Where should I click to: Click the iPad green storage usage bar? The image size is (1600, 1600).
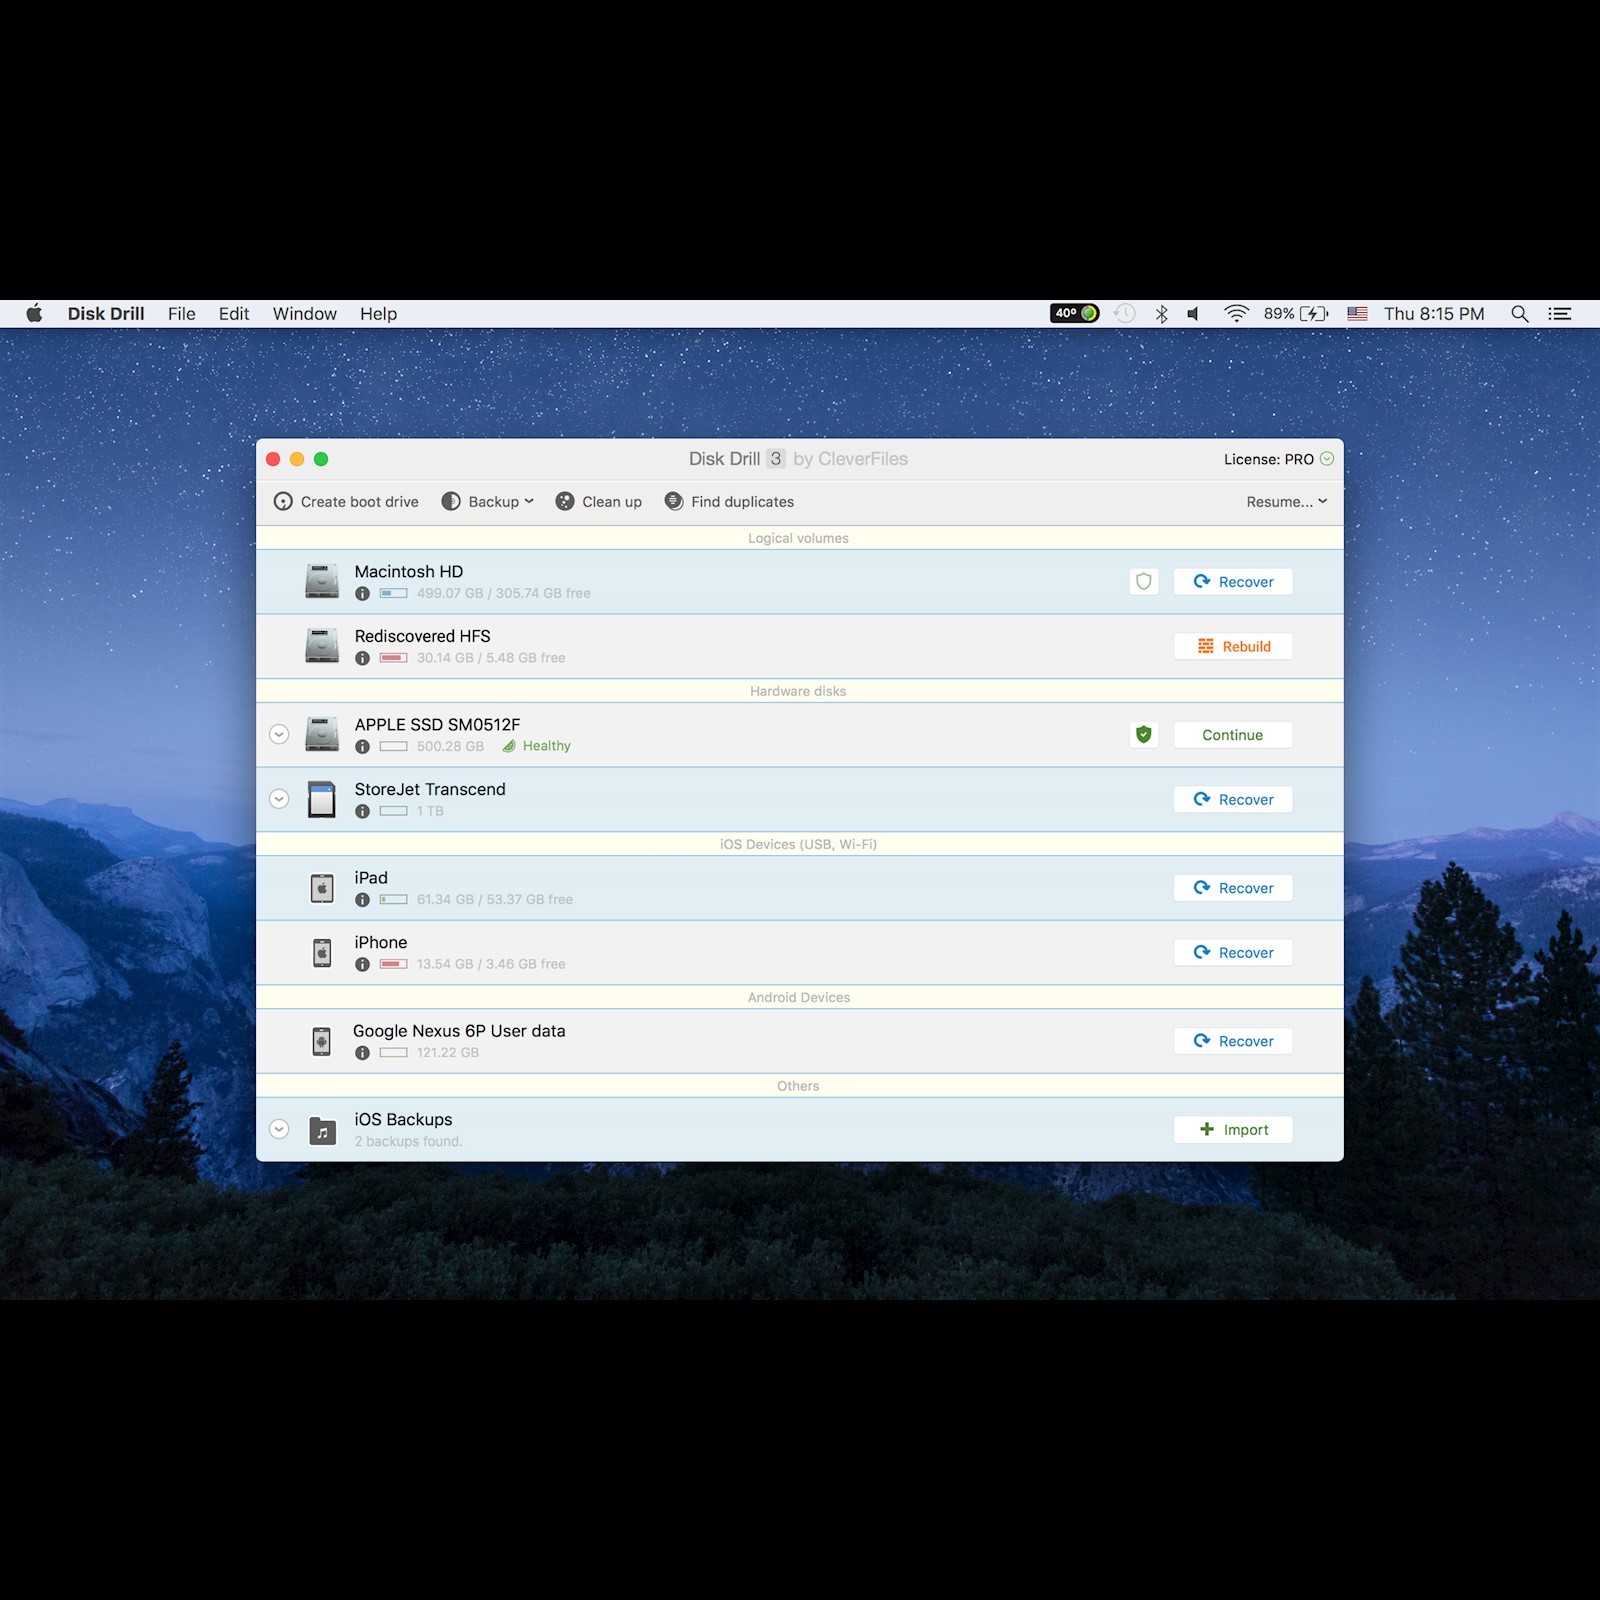point(393,899)
